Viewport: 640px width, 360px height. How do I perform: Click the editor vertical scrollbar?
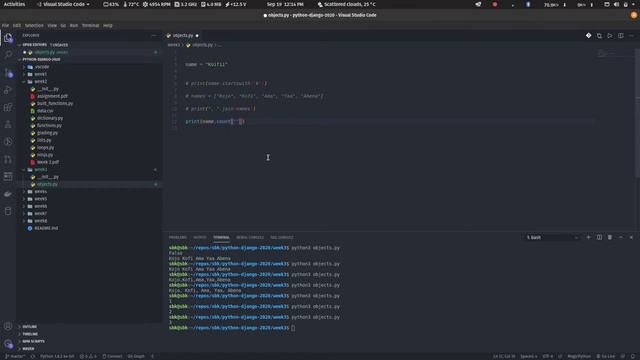638,114
